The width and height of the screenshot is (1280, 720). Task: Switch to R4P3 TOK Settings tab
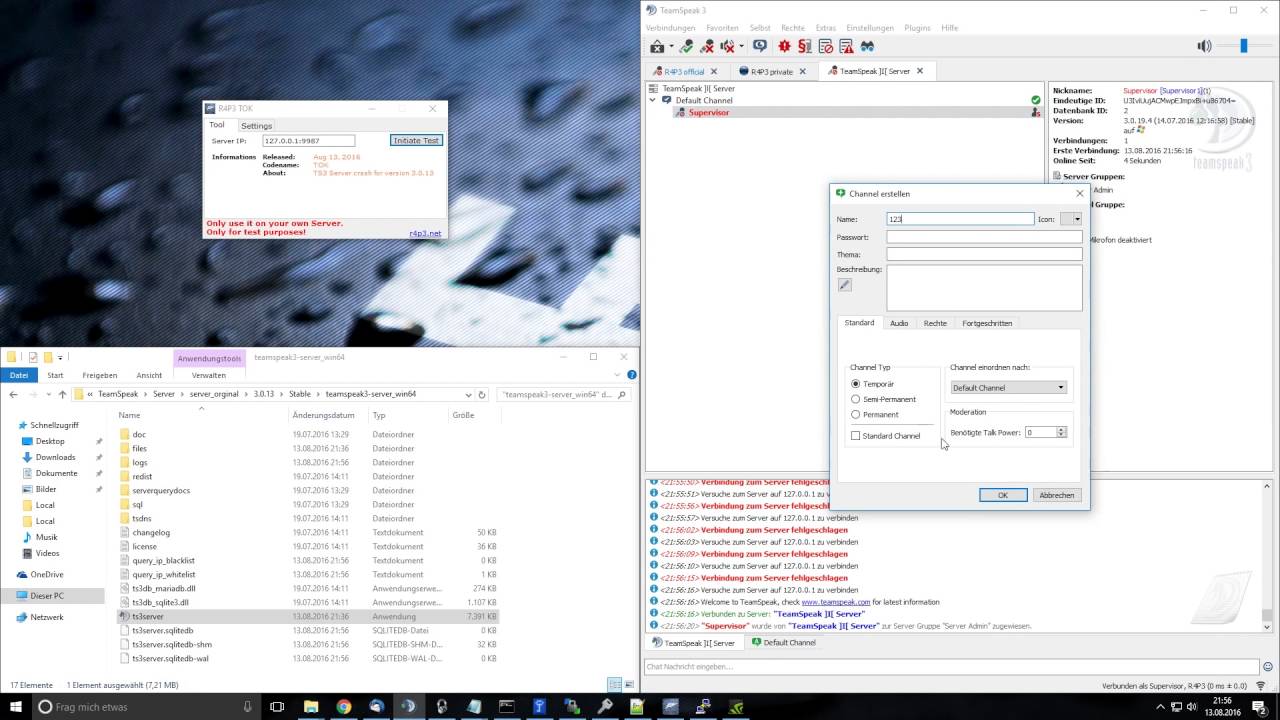256,126
